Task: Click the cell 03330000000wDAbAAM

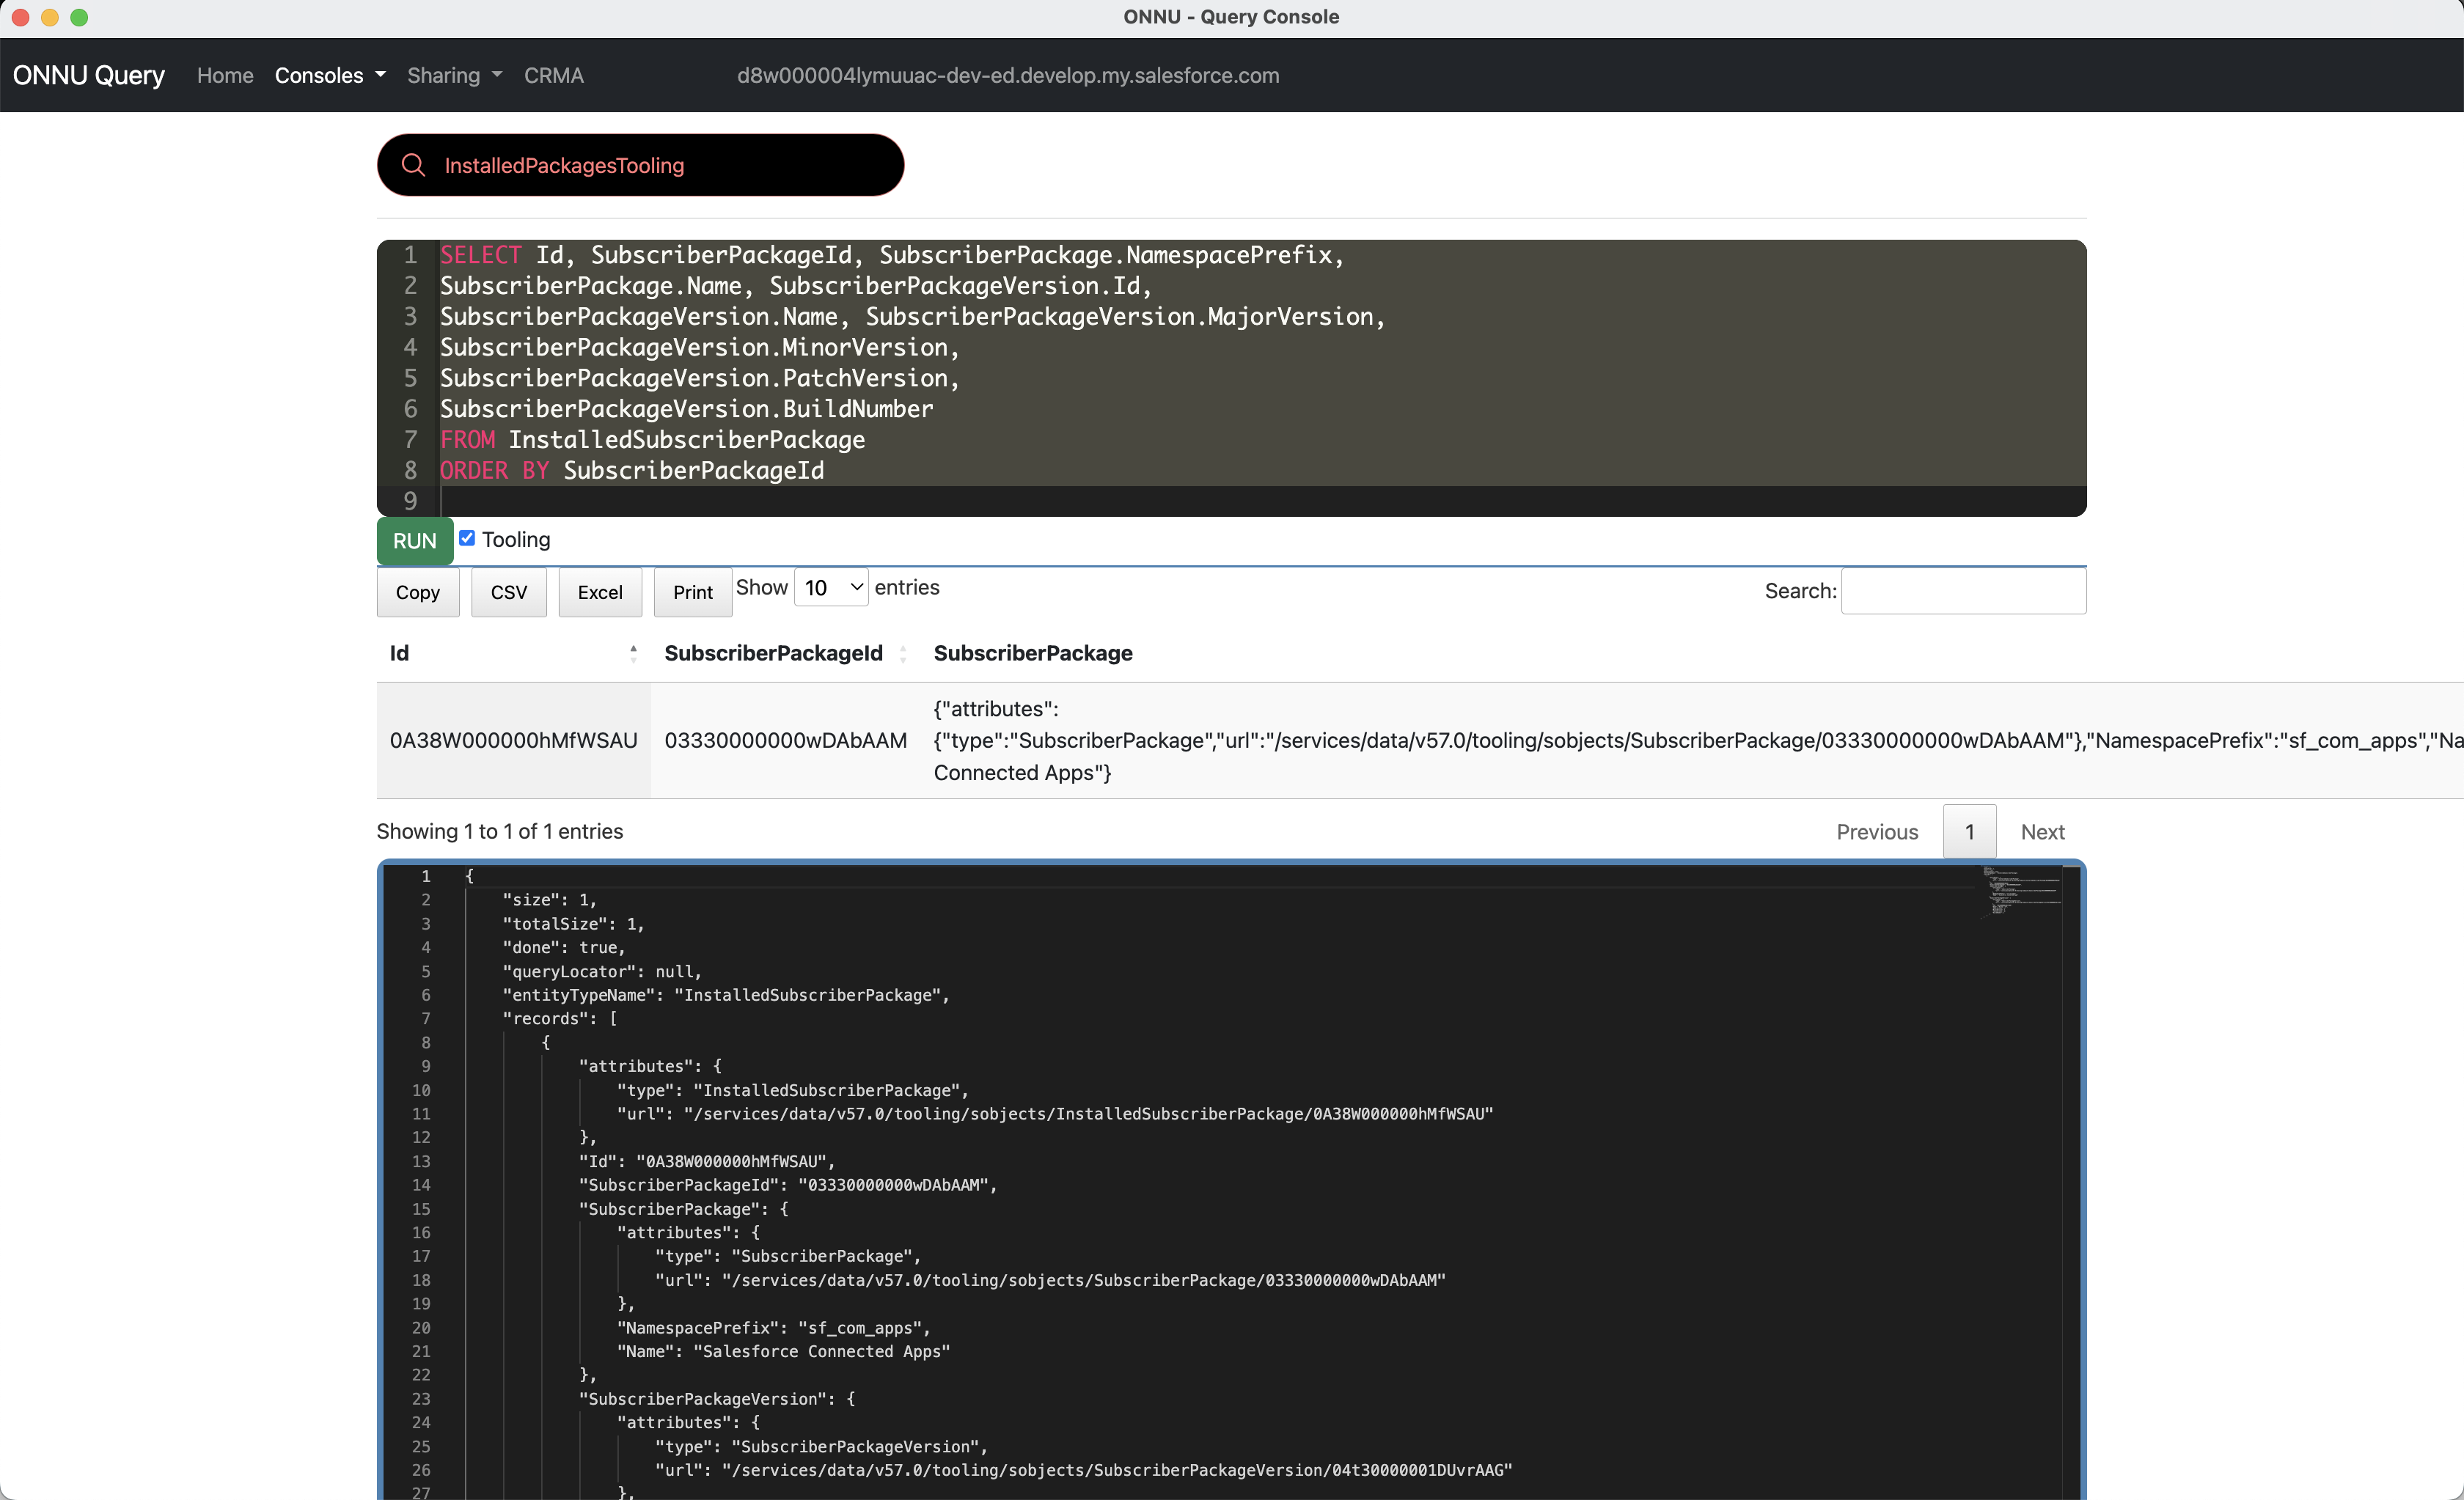Action: pyautogui.click(x=785, y=740)
